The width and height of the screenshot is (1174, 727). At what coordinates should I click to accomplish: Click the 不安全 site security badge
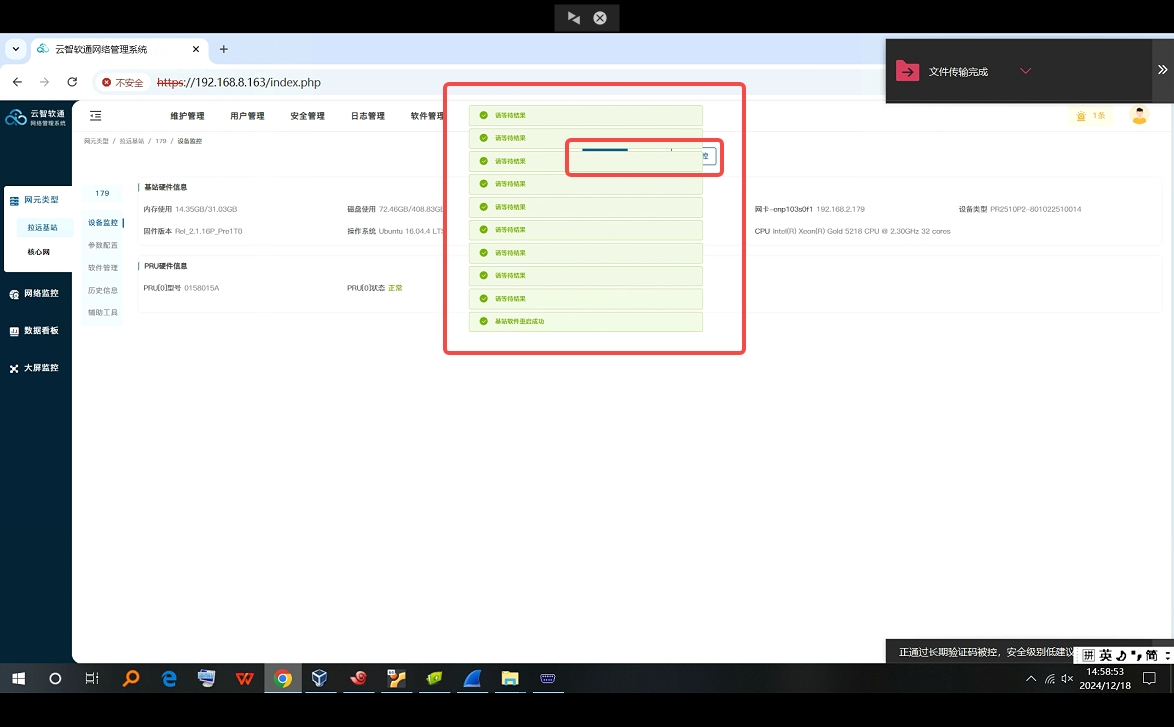coord(122,82)
